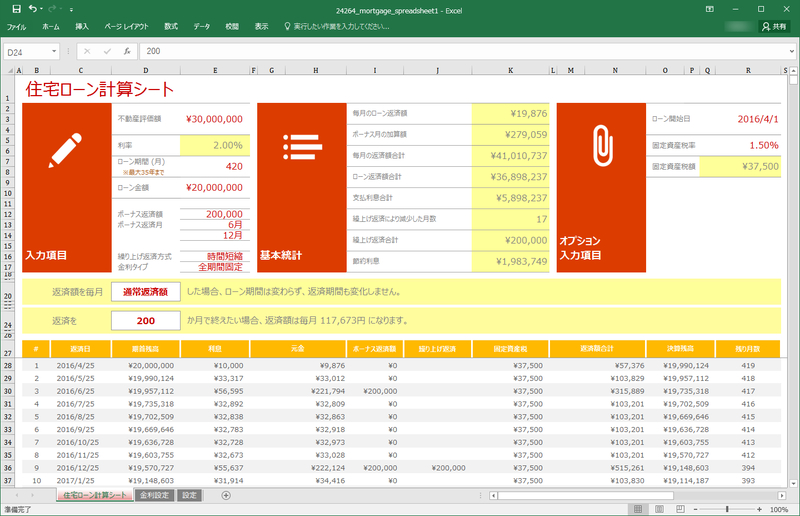Click the Select All corner triangle
The image size is (800, 516).
10,71
